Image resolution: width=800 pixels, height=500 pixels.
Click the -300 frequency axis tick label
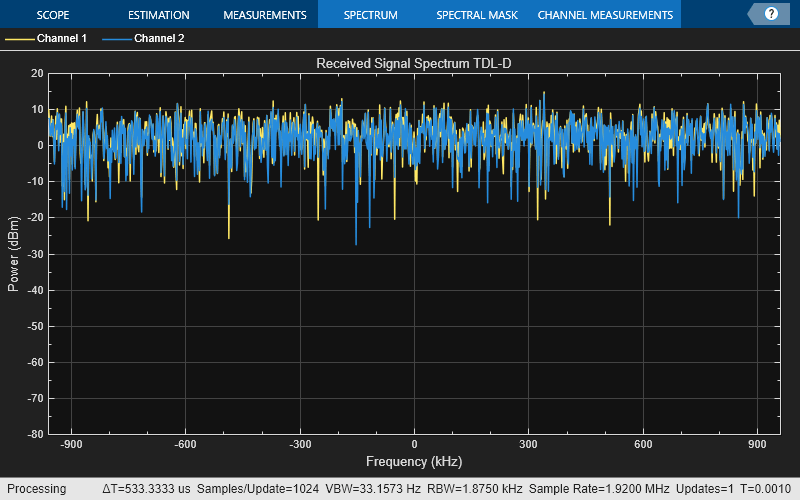[300, 444]
